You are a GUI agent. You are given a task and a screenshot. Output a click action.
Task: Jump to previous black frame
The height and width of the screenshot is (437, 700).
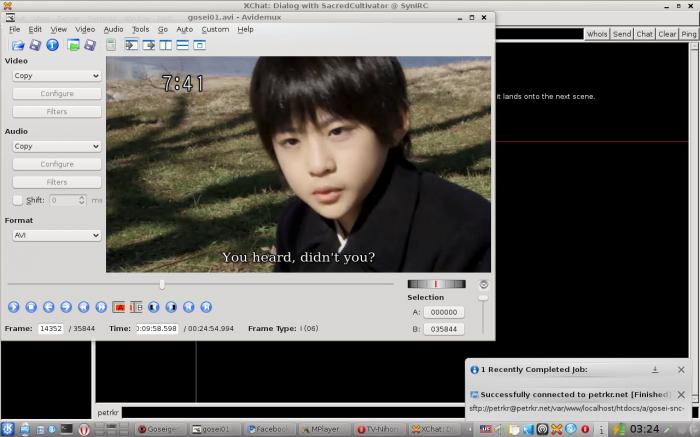pyautogui.click(x=154, y=307)
